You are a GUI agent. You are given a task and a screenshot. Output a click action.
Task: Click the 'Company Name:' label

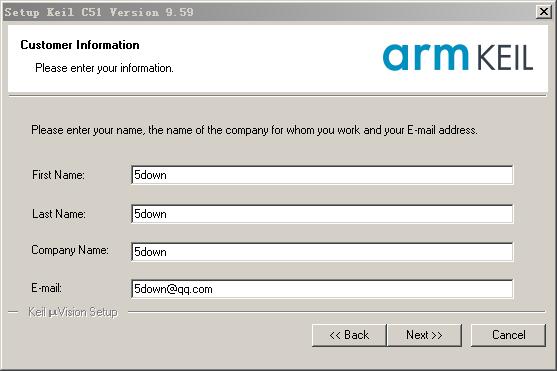click(x=70, y=250)
